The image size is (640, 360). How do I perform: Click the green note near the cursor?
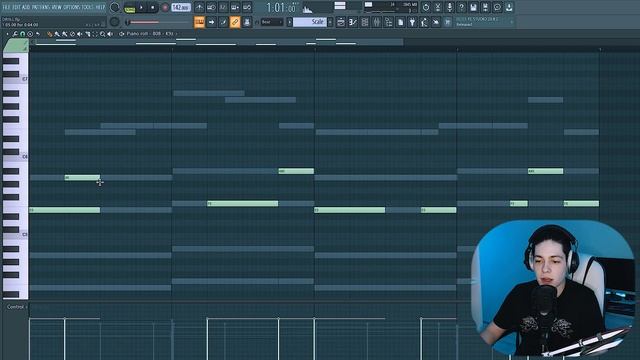(x=82, y=178)
